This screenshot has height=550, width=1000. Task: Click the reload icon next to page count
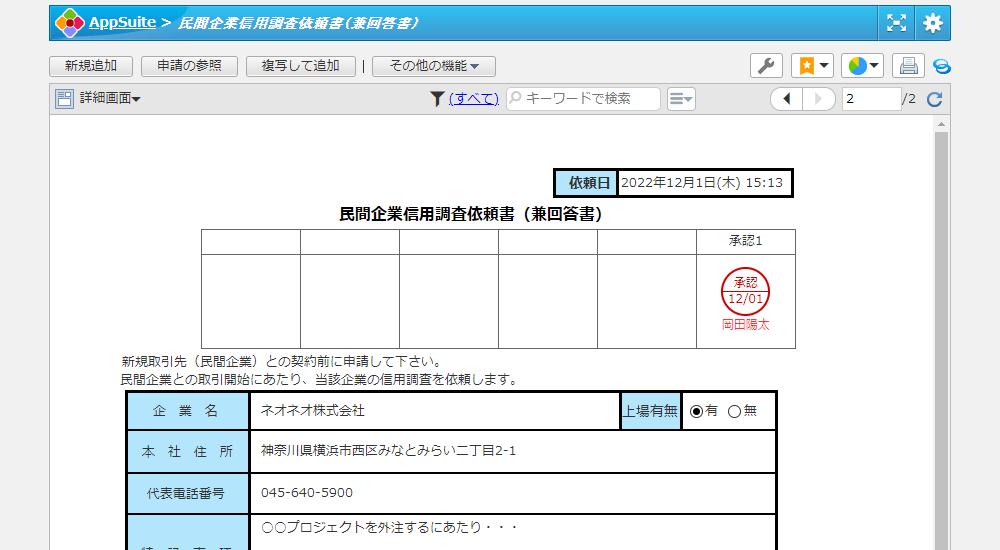pyautogui.click(x=935, y=99)
